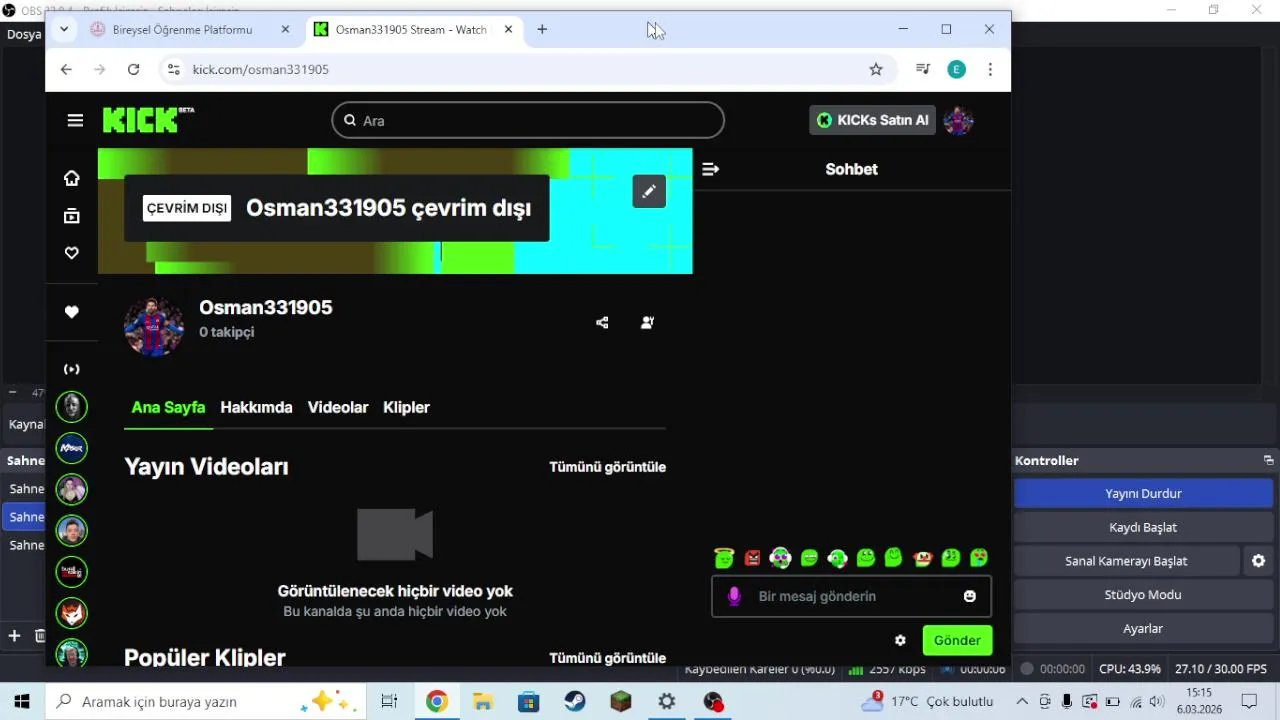Open the profile avatar menu top right

[x=958, y=120]
